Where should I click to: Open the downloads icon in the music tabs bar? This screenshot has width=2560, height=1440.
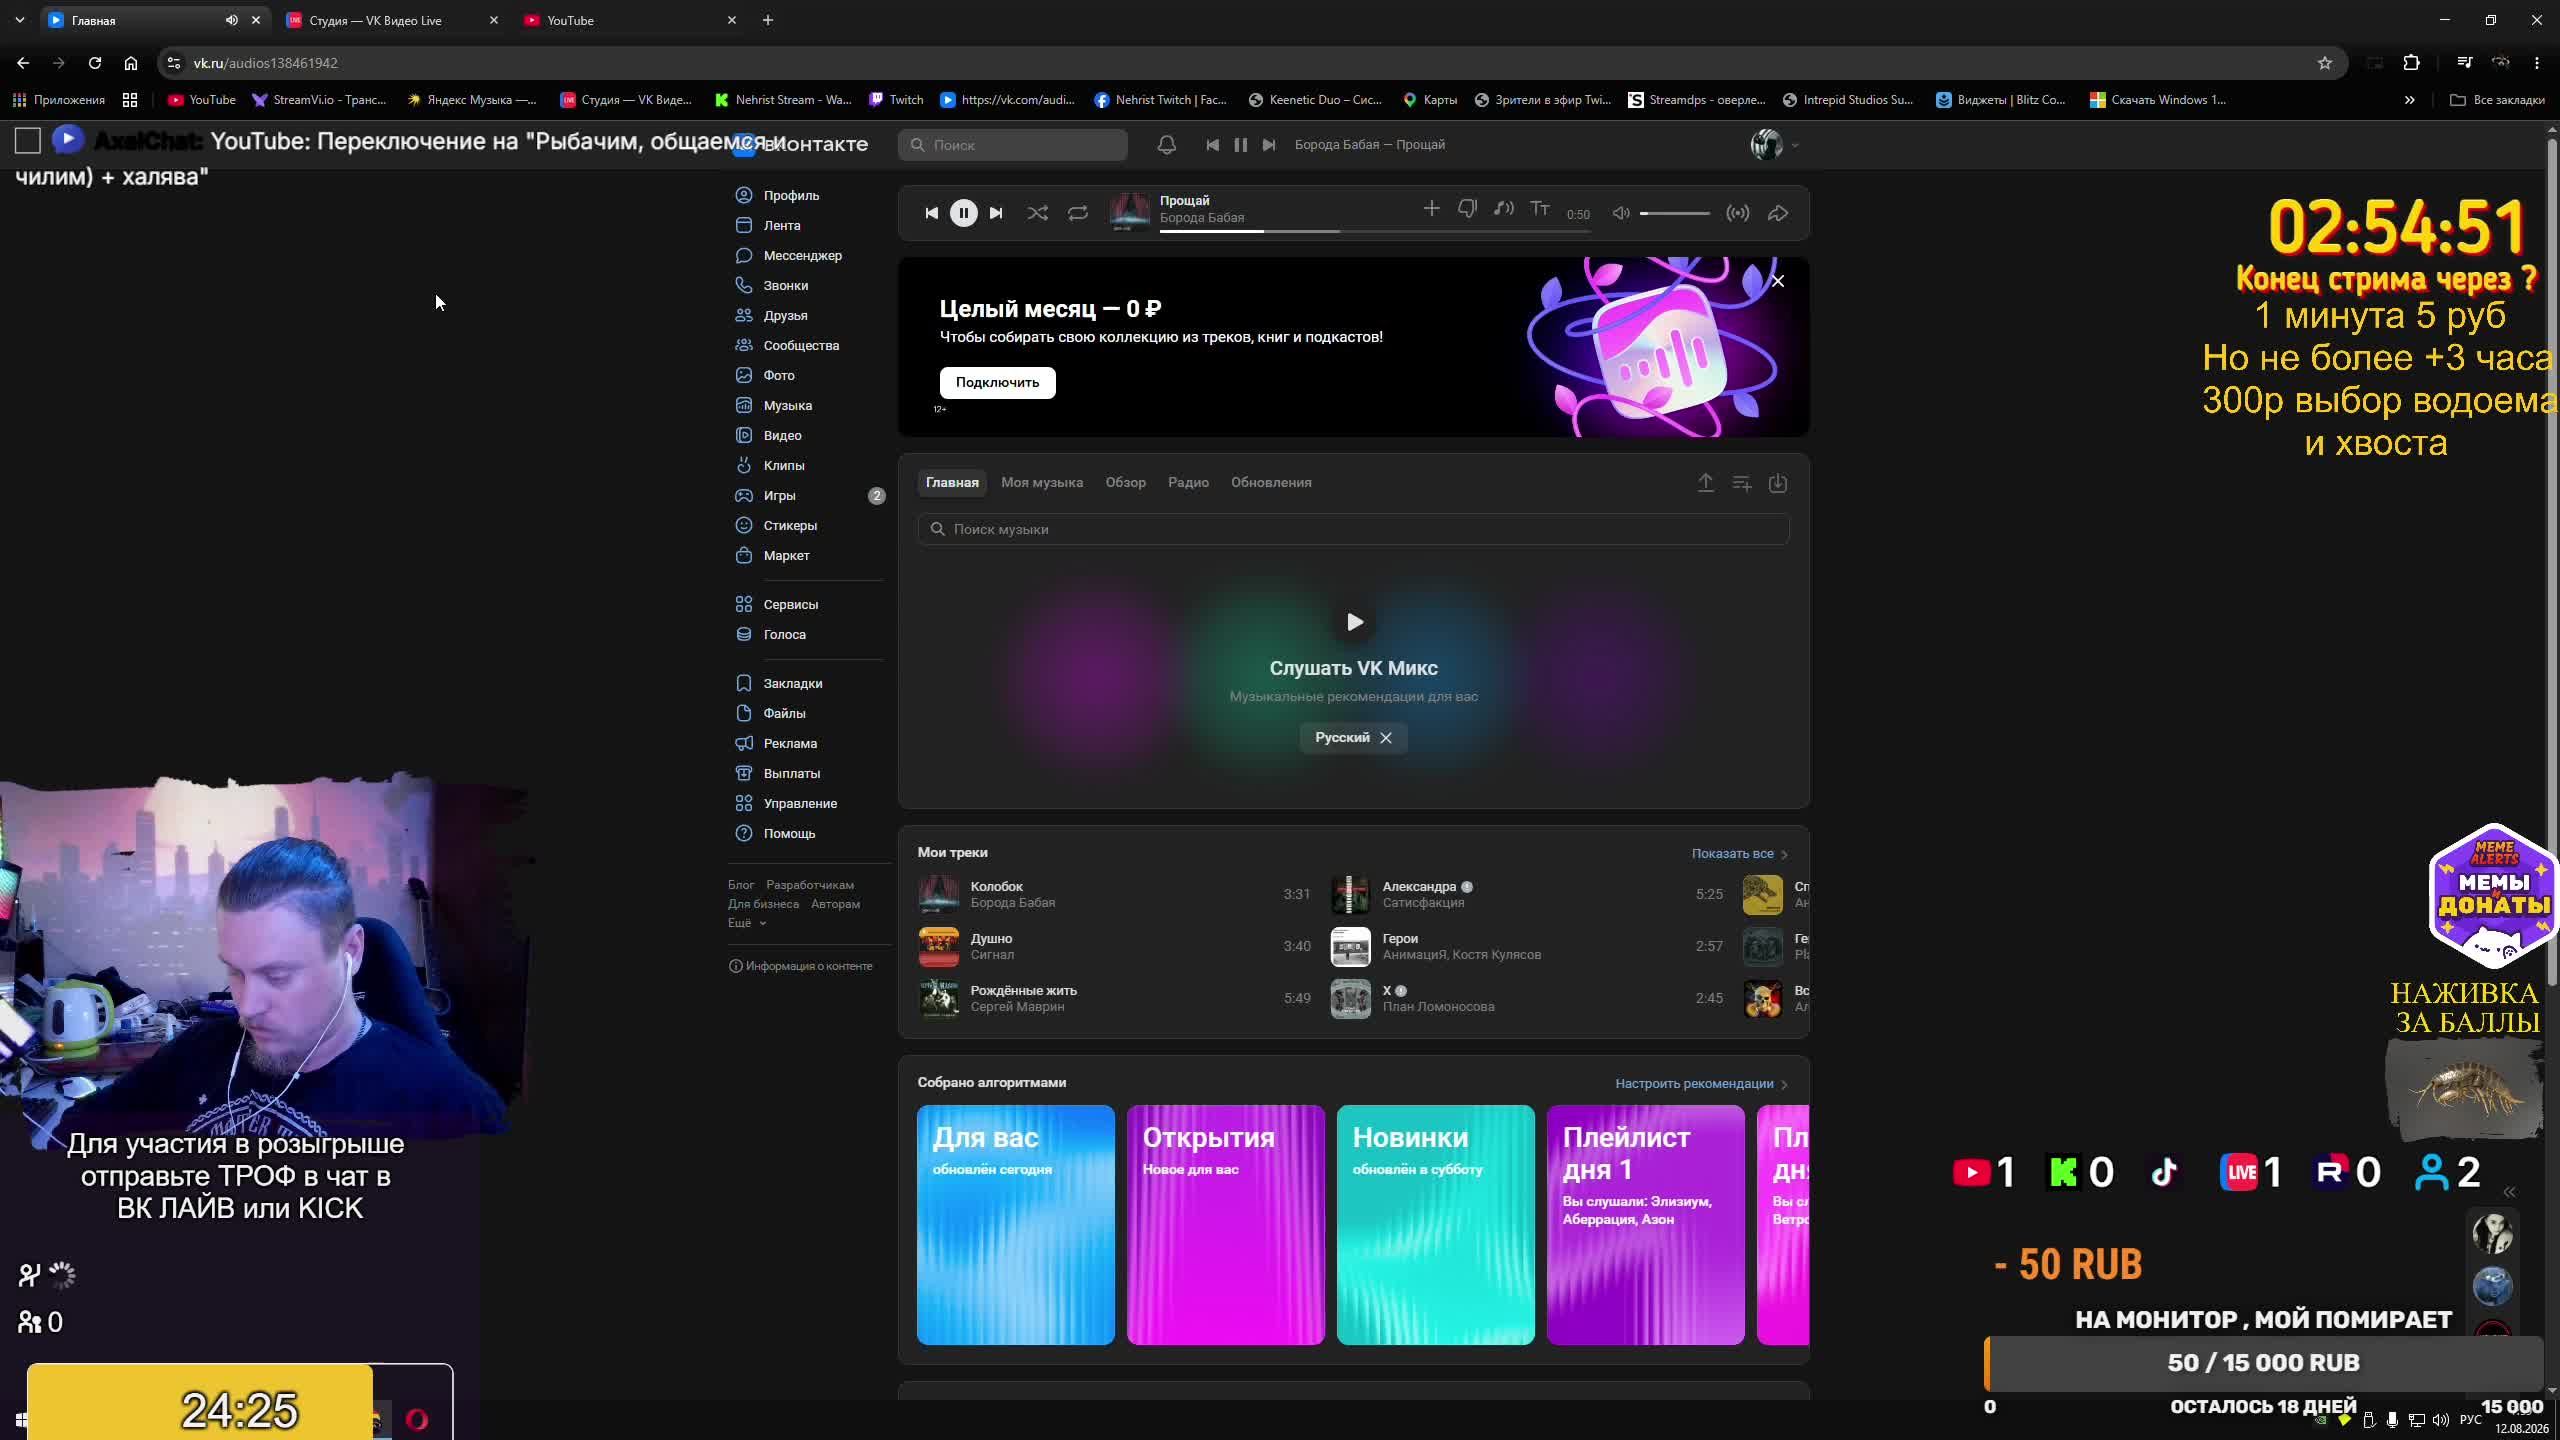[1778, 483]
